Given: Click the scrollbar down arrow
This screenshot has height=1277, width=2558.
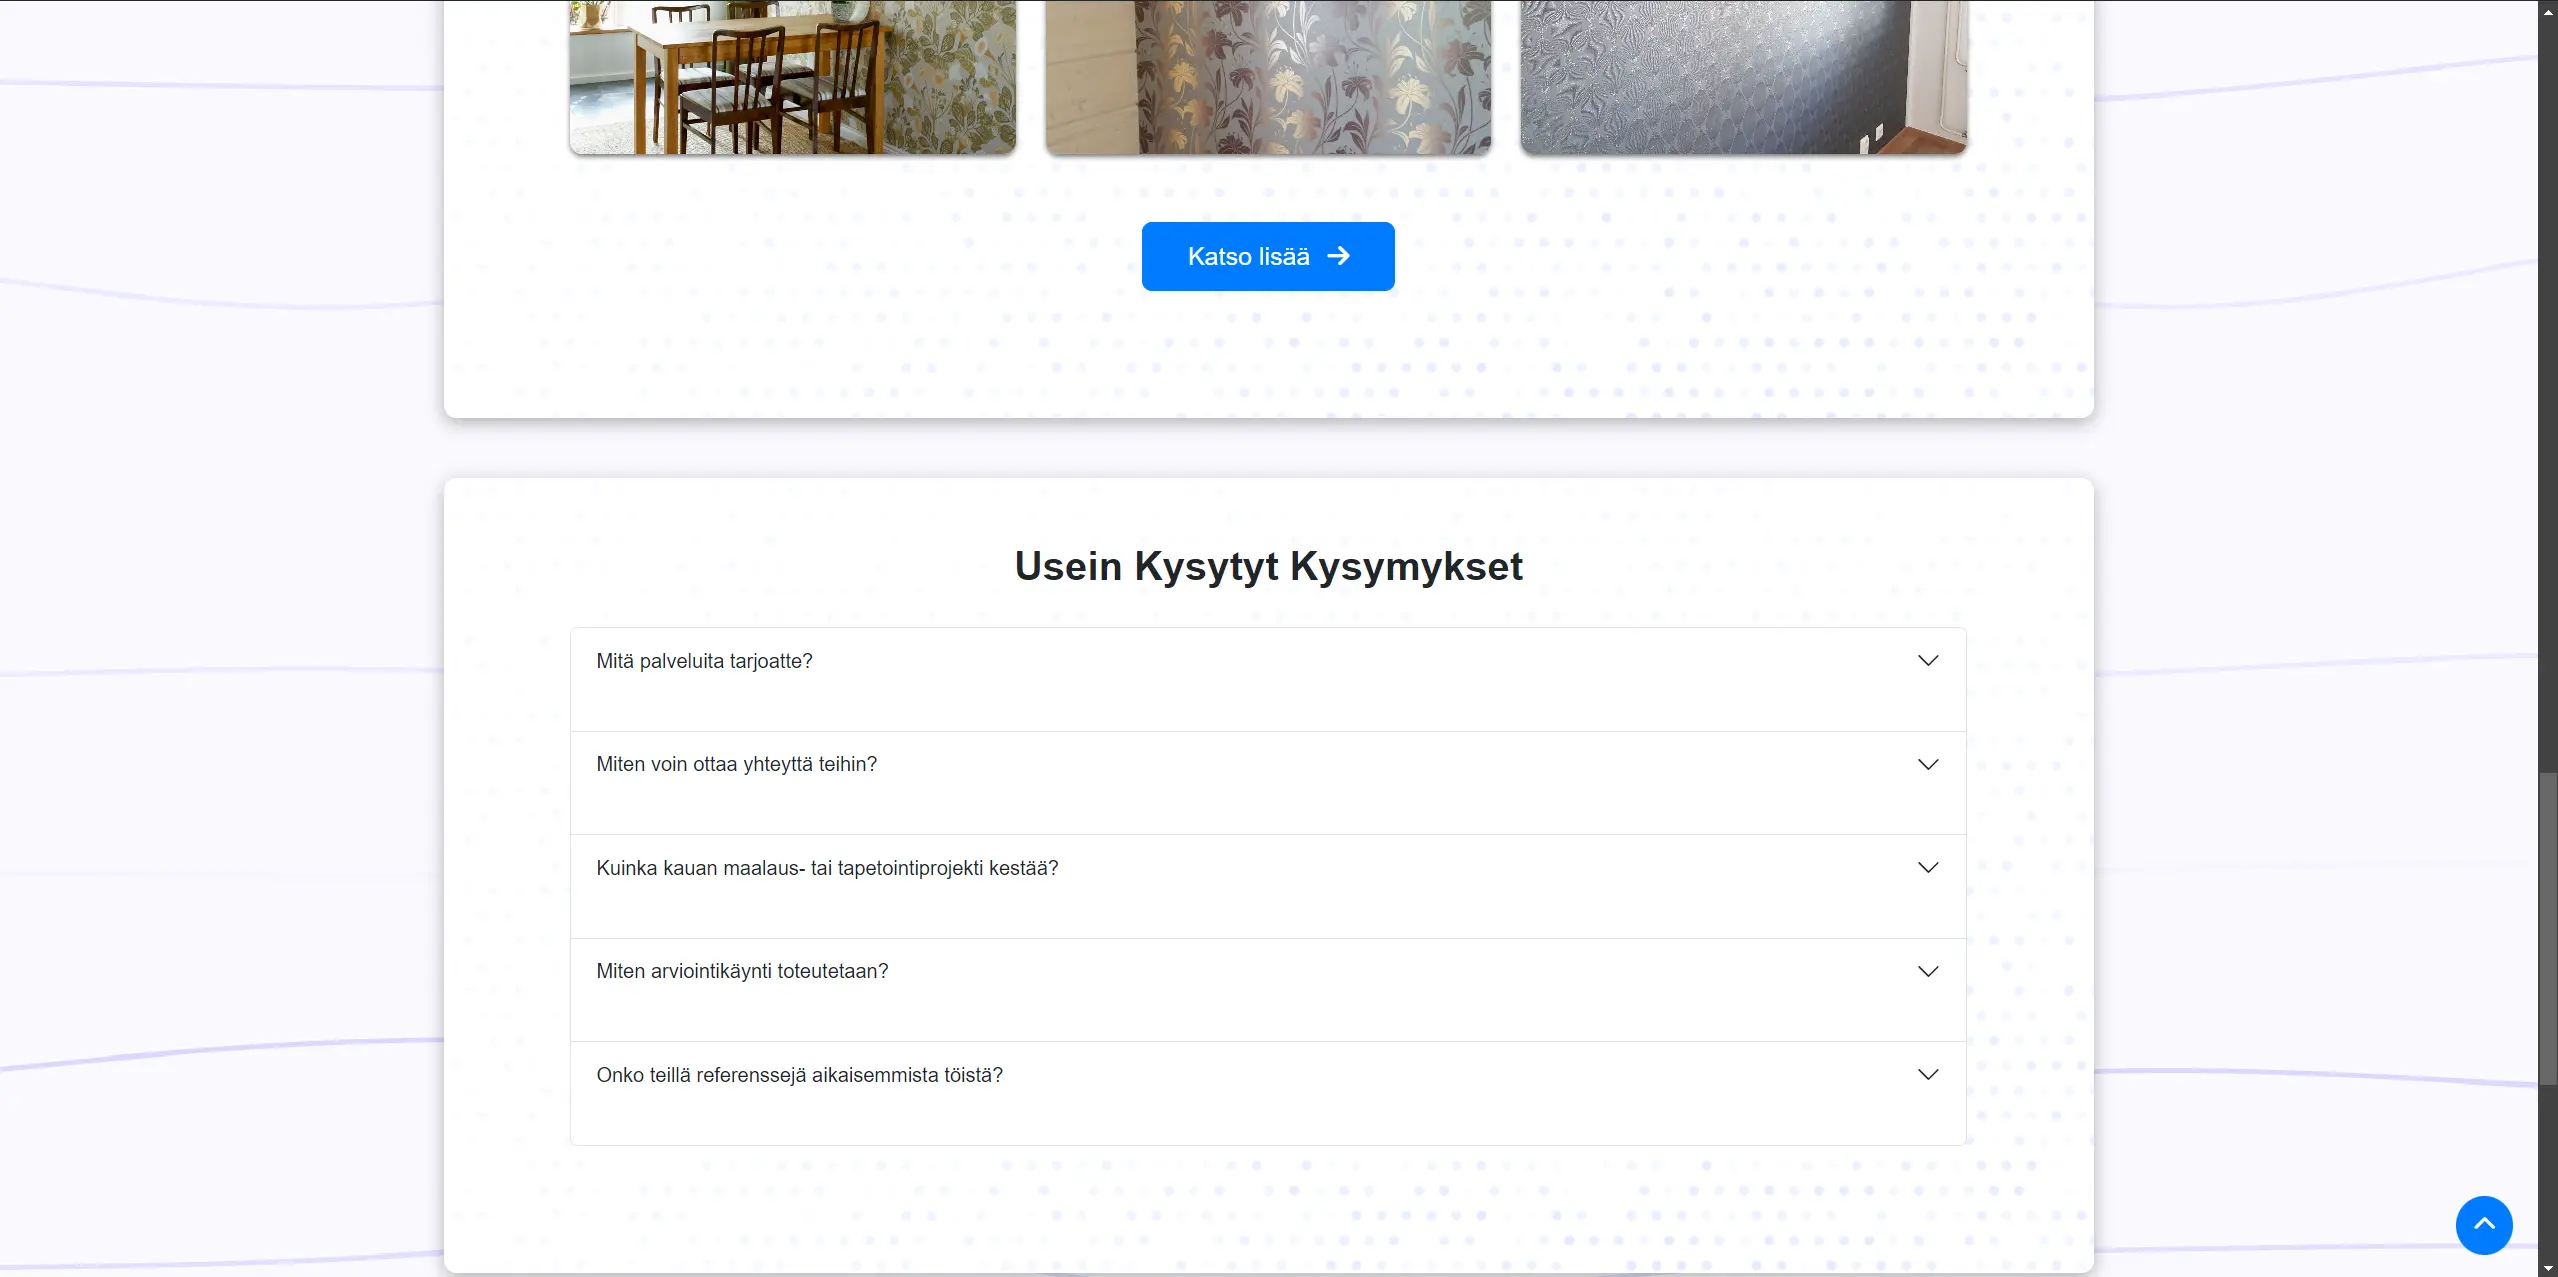Looking at the screenshot, I should tap(2548, 1268).
